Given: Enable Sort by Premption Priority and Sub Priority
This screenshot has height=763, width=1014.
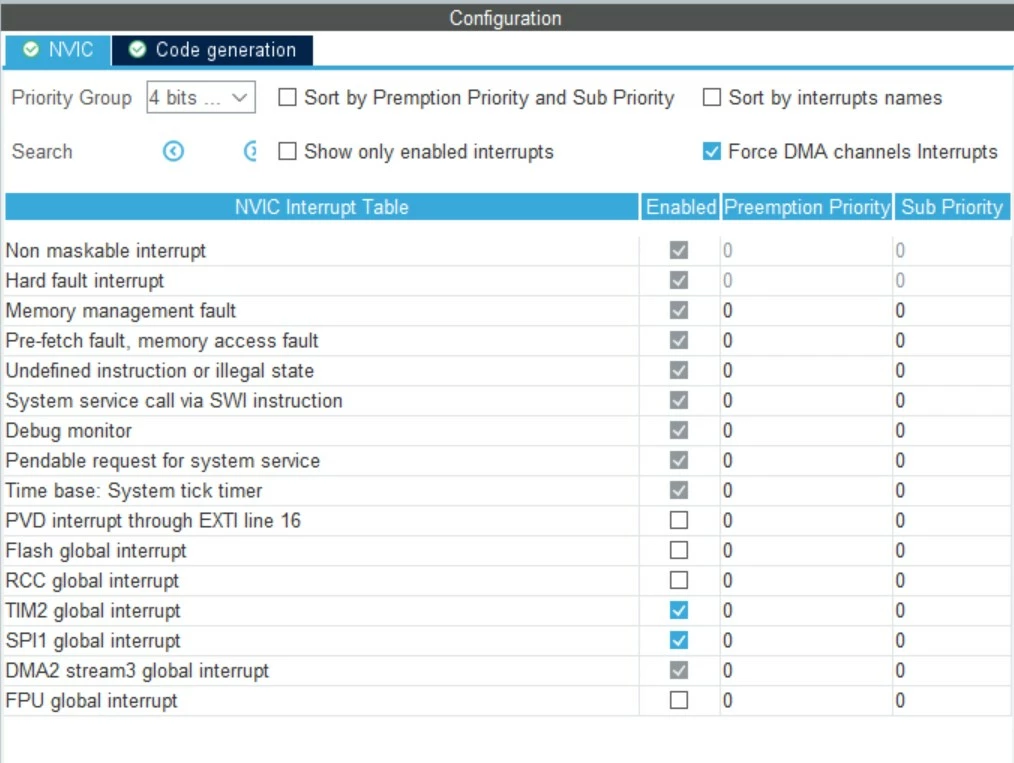Looking at the screenshot, I should tap(287, 98).
